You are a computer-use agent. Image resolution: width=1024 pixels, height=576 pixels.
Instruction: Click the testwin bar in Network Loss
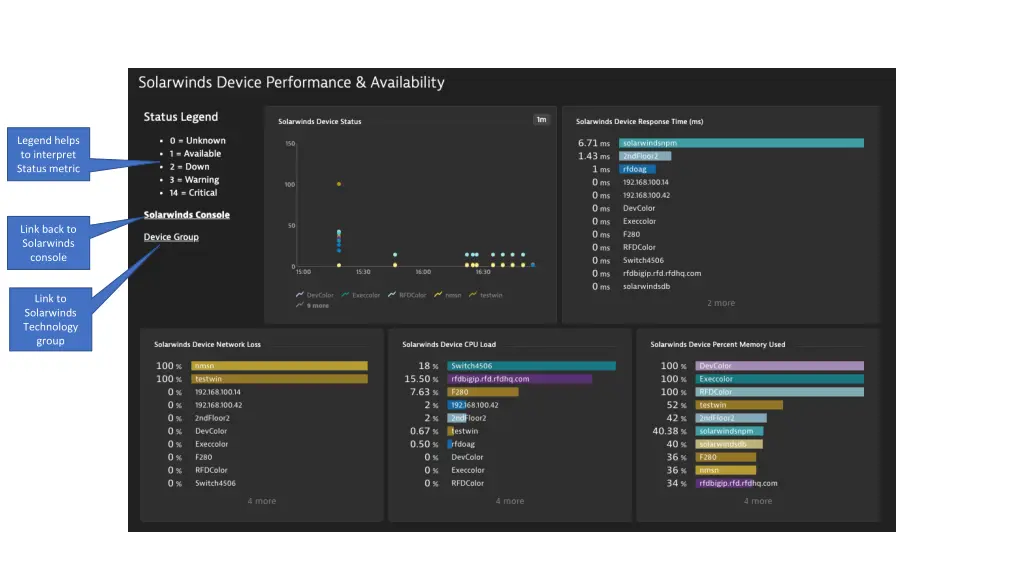(x=278, y=379)
